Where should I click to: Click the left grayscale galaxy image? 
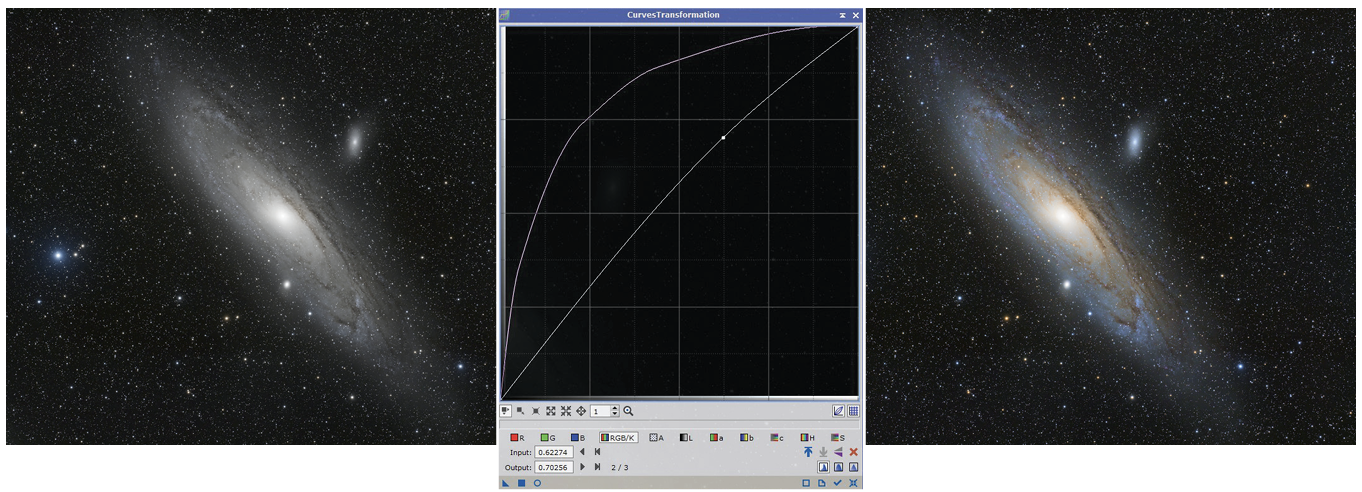[250, 226]
